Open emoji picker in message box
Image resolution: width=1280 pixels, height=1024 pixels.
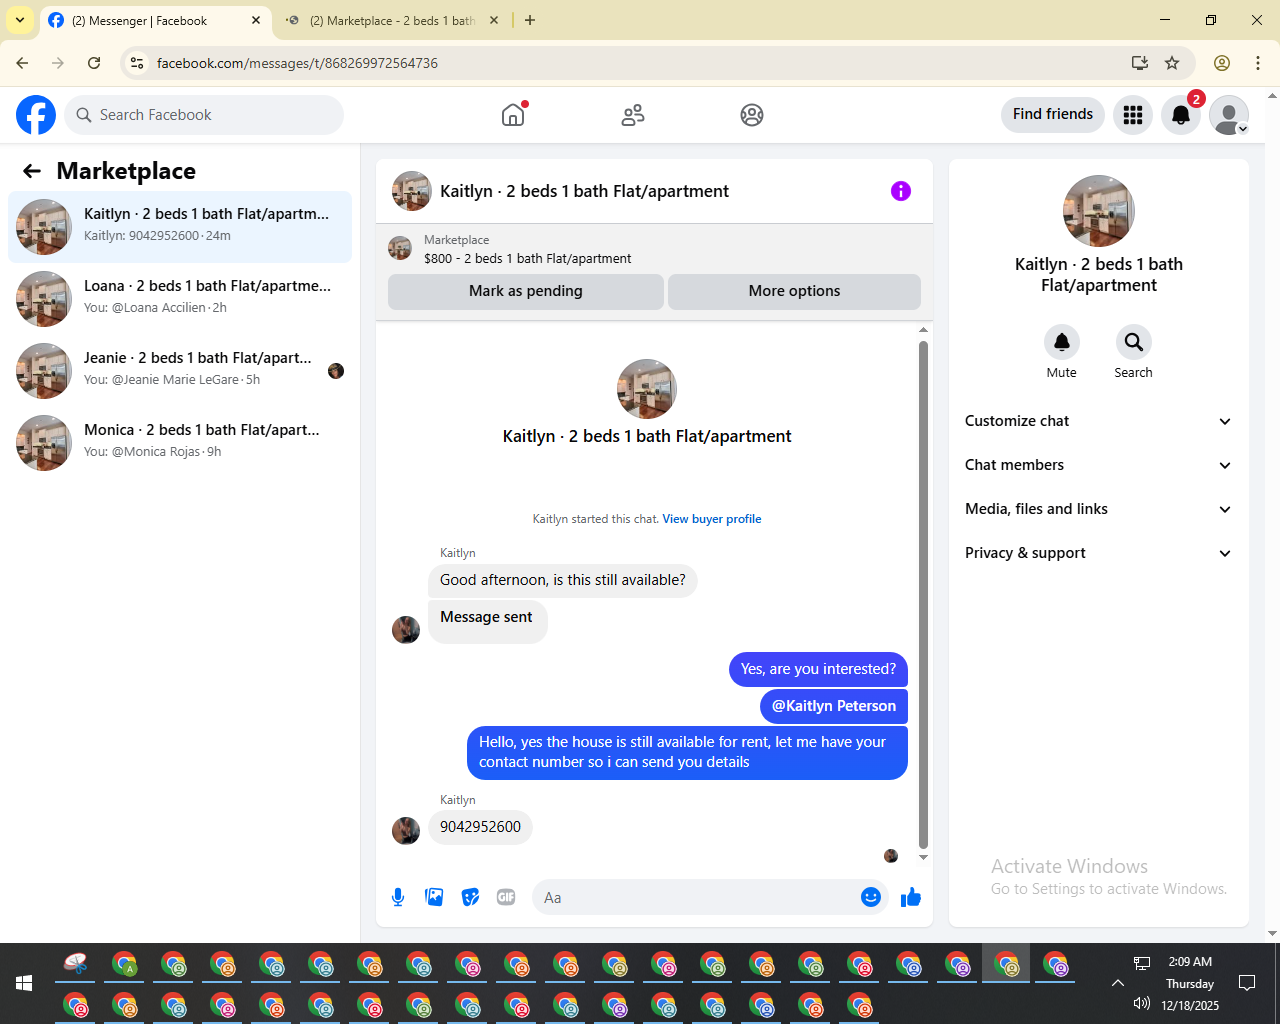click(871, 897)
